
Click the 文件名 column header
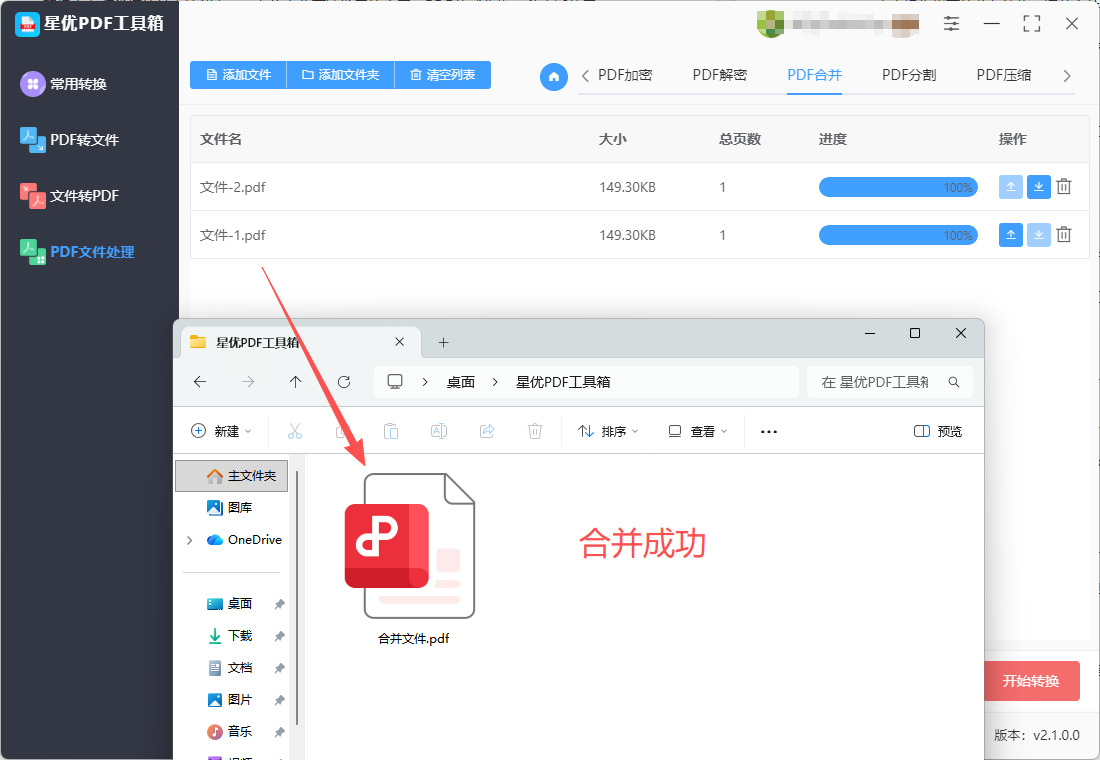(221, 139)
